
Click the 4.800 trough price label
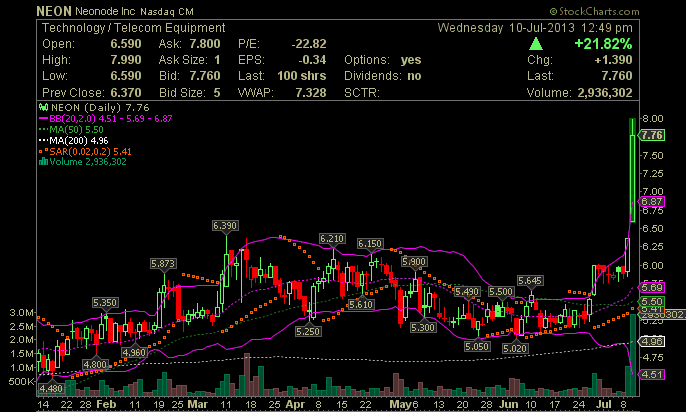pyautogui.click(x=95, y=365)
